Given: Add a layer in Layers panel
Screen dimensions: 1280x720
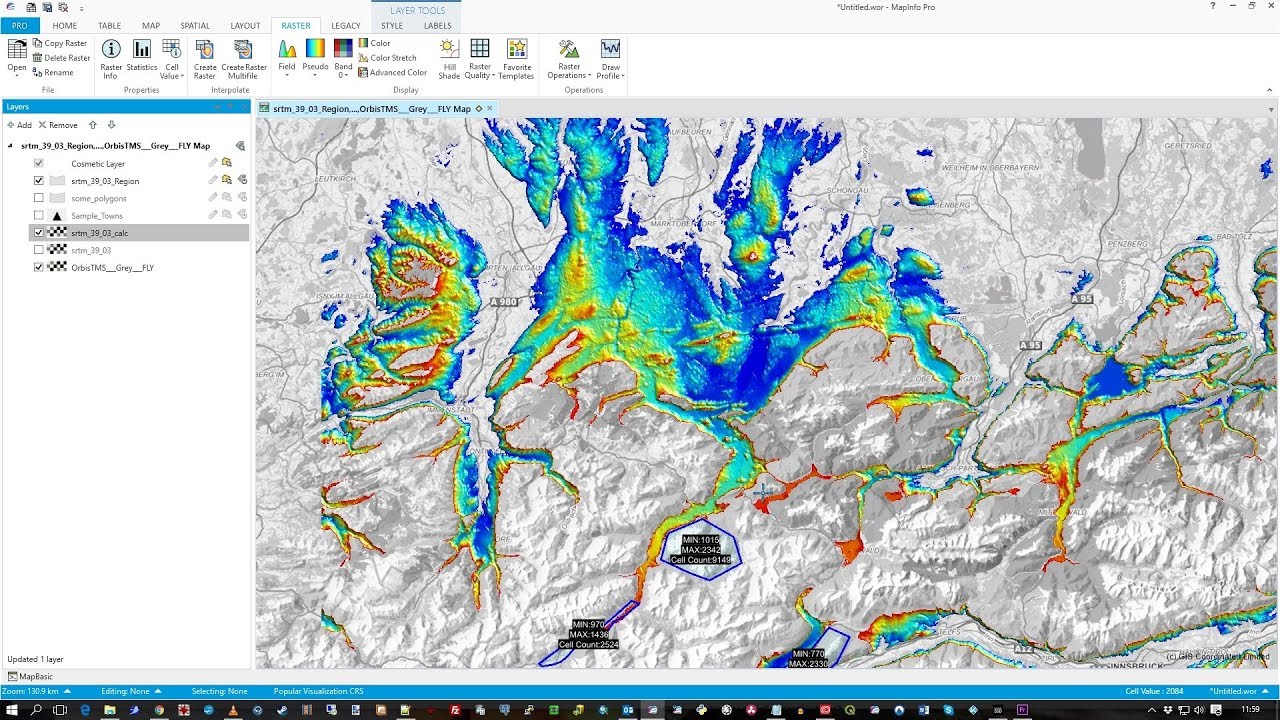Looking at the screenshot, I should coord(19,125).
